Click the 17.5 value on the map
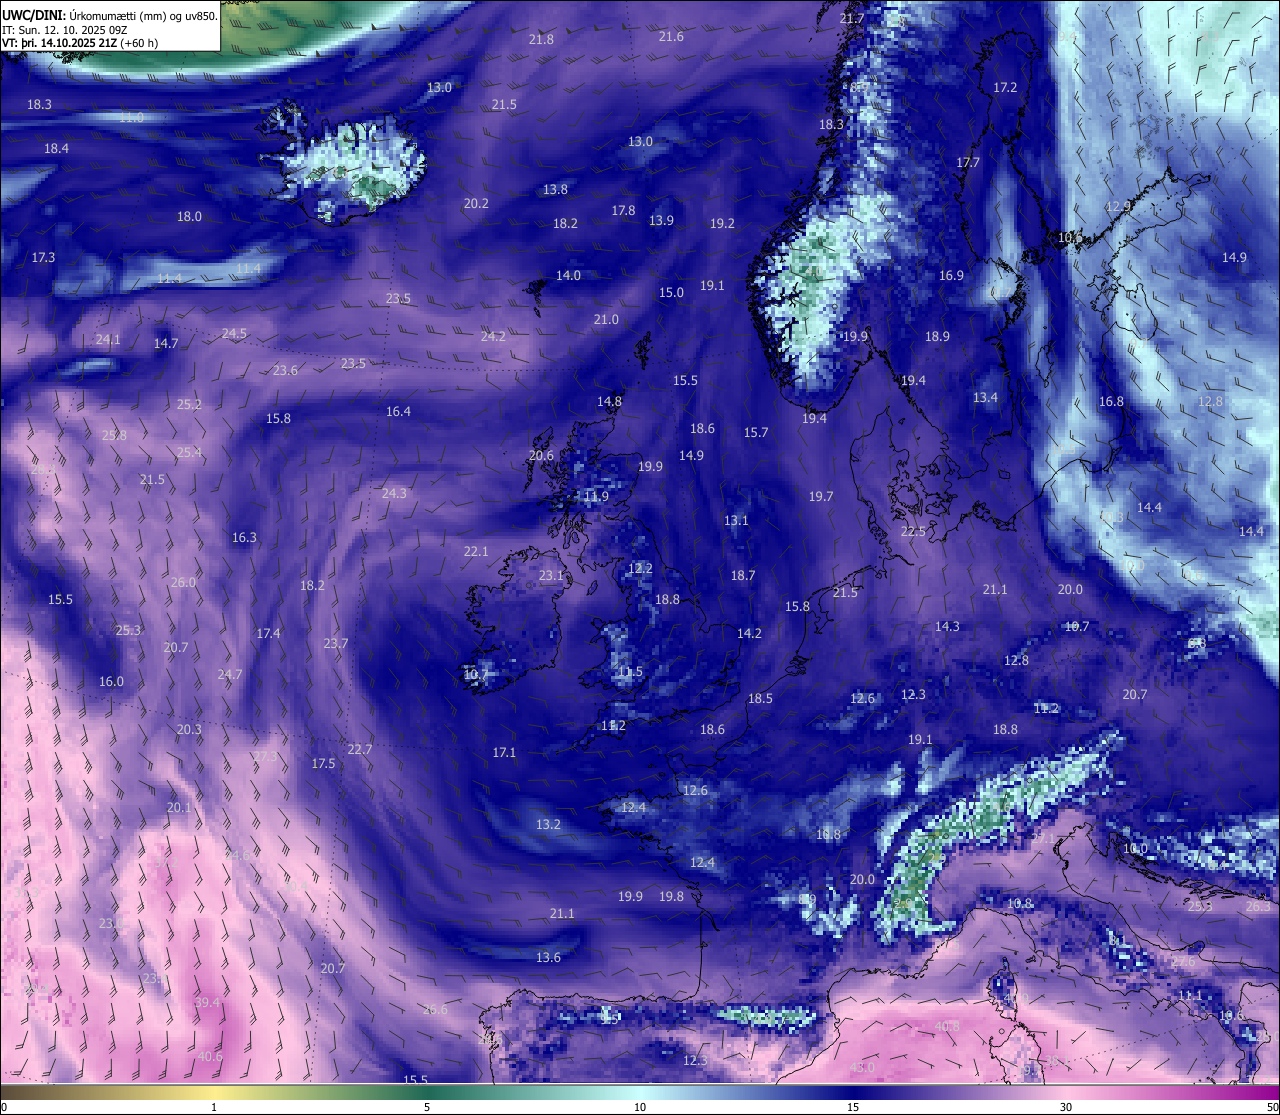1280x1115 pixels. (x=323, y=763)
